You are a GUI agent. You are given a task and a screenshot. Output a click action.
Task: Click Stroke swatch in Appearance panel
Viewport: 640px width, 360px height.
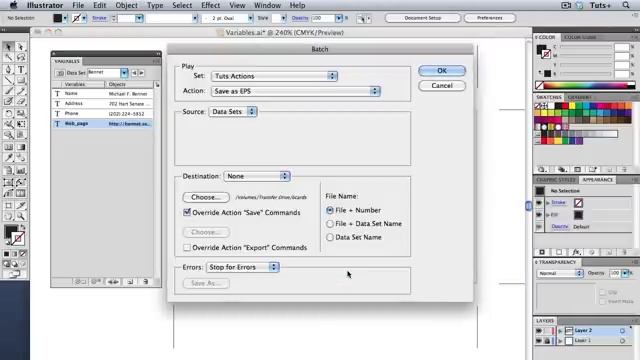(x=578, y=203)
